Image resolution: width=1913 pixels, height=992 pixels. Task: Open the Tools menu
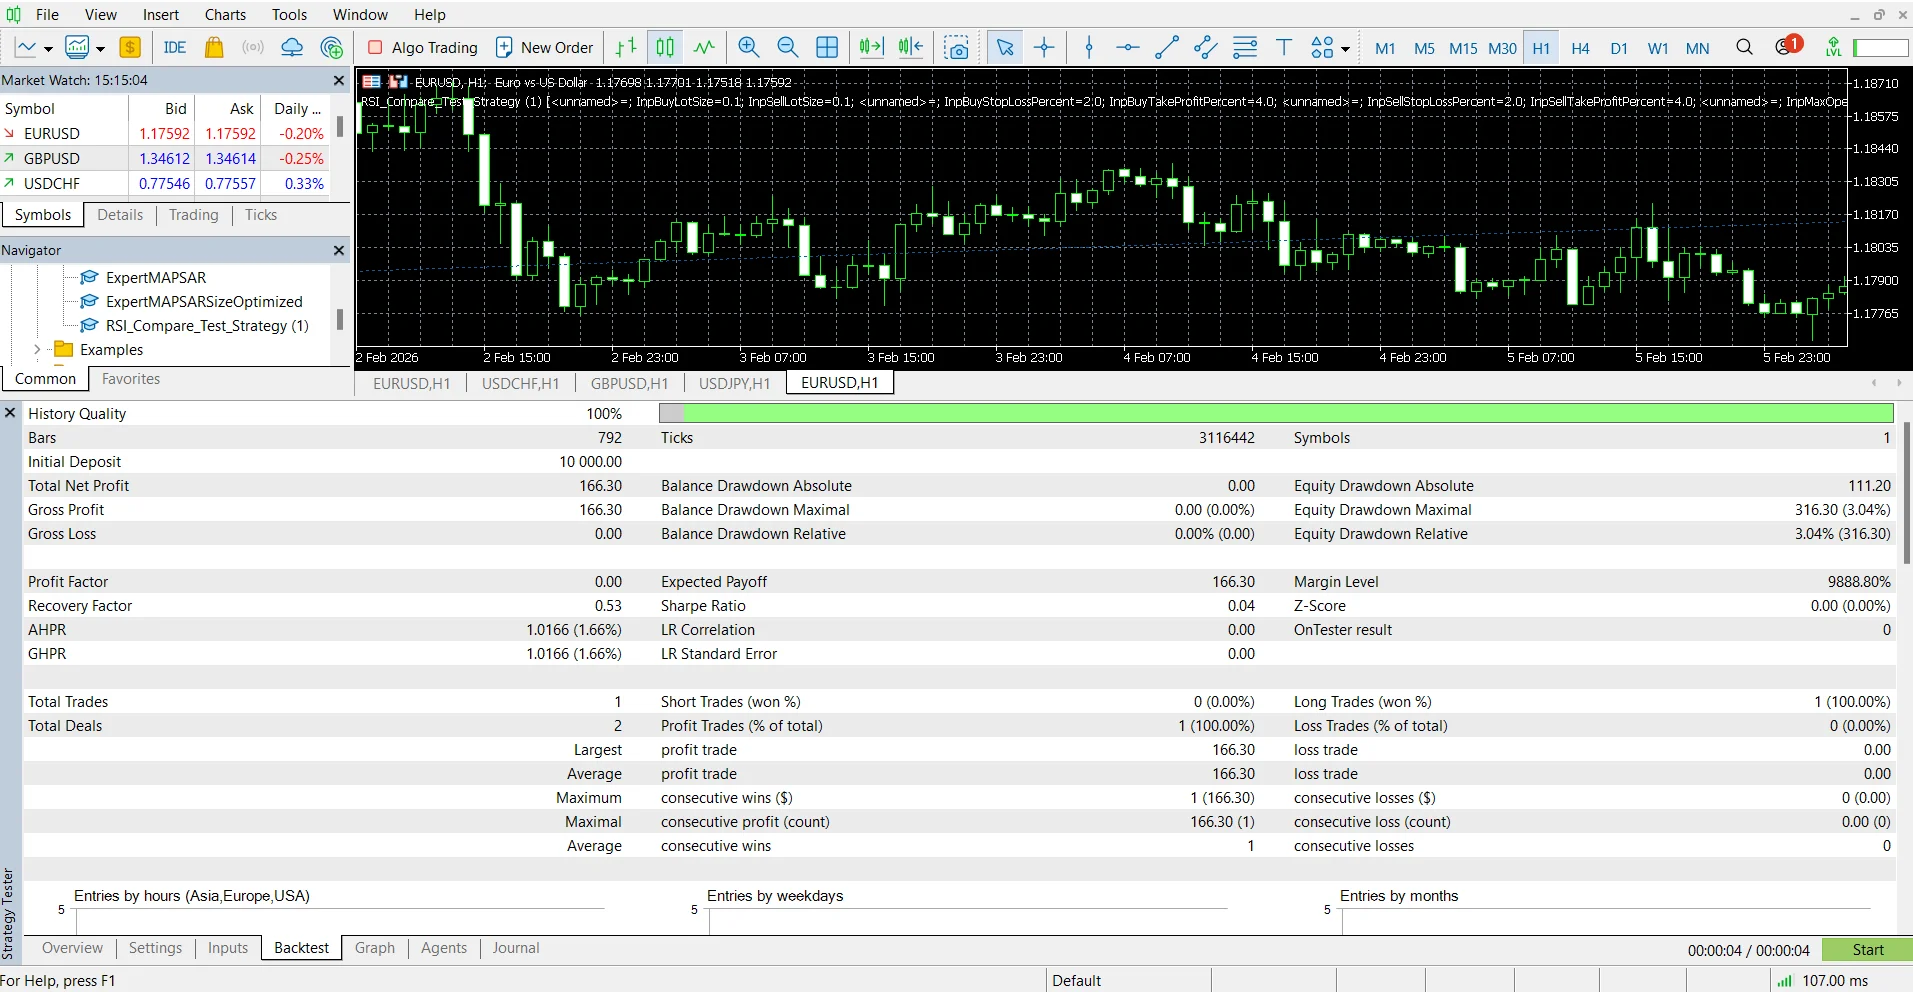coord(289,14)
